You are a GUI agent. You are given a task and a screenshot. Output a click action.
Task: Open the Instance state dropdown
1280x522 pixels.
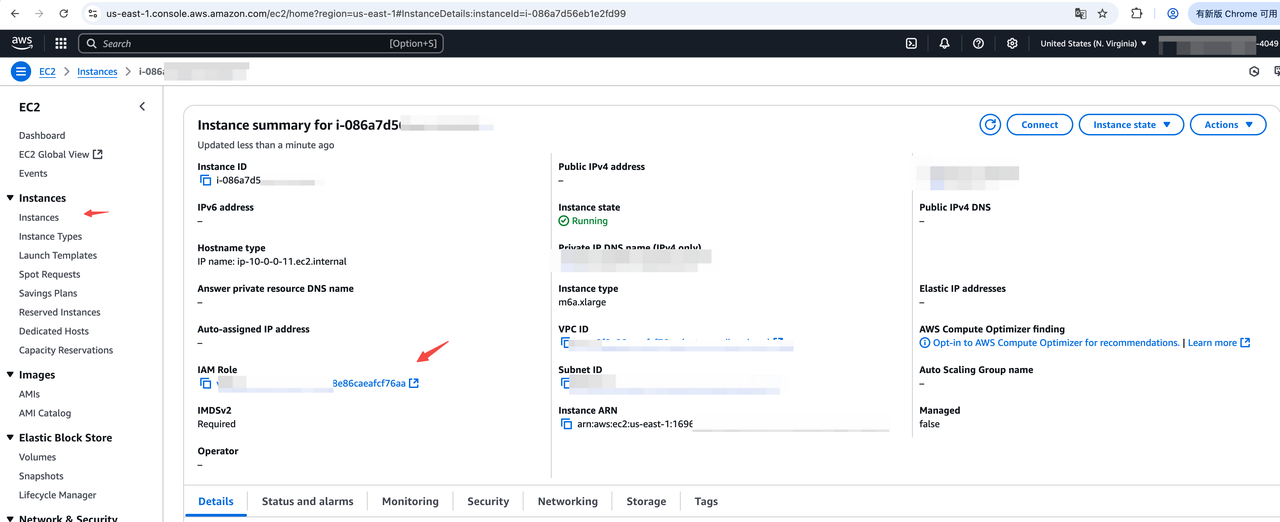click(1131, 125)
